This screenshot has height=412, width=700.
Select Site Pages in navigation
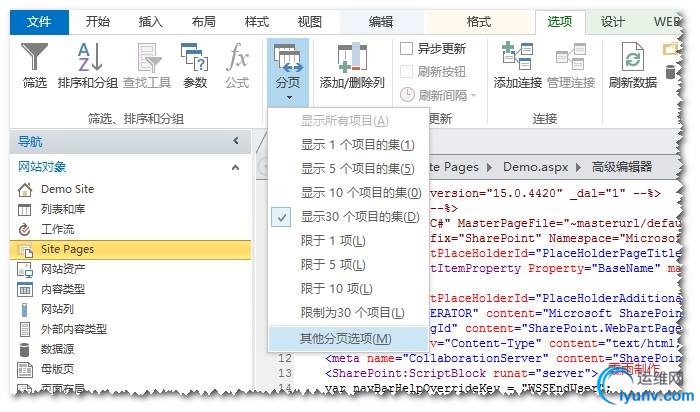coord(130,250)
